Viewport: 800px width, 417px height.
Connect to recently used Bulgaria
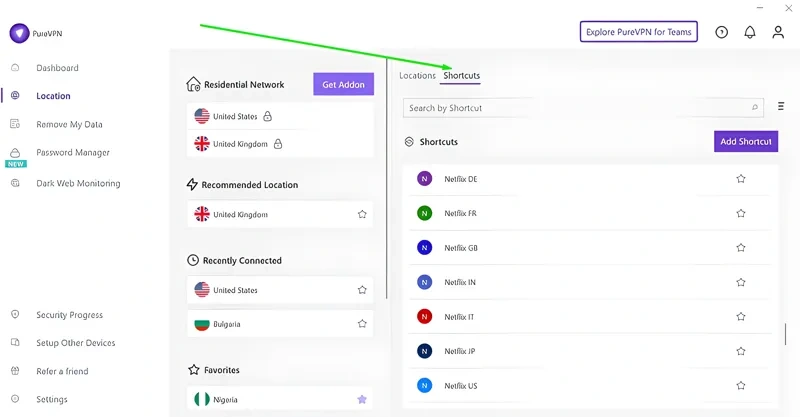(280, 324)
